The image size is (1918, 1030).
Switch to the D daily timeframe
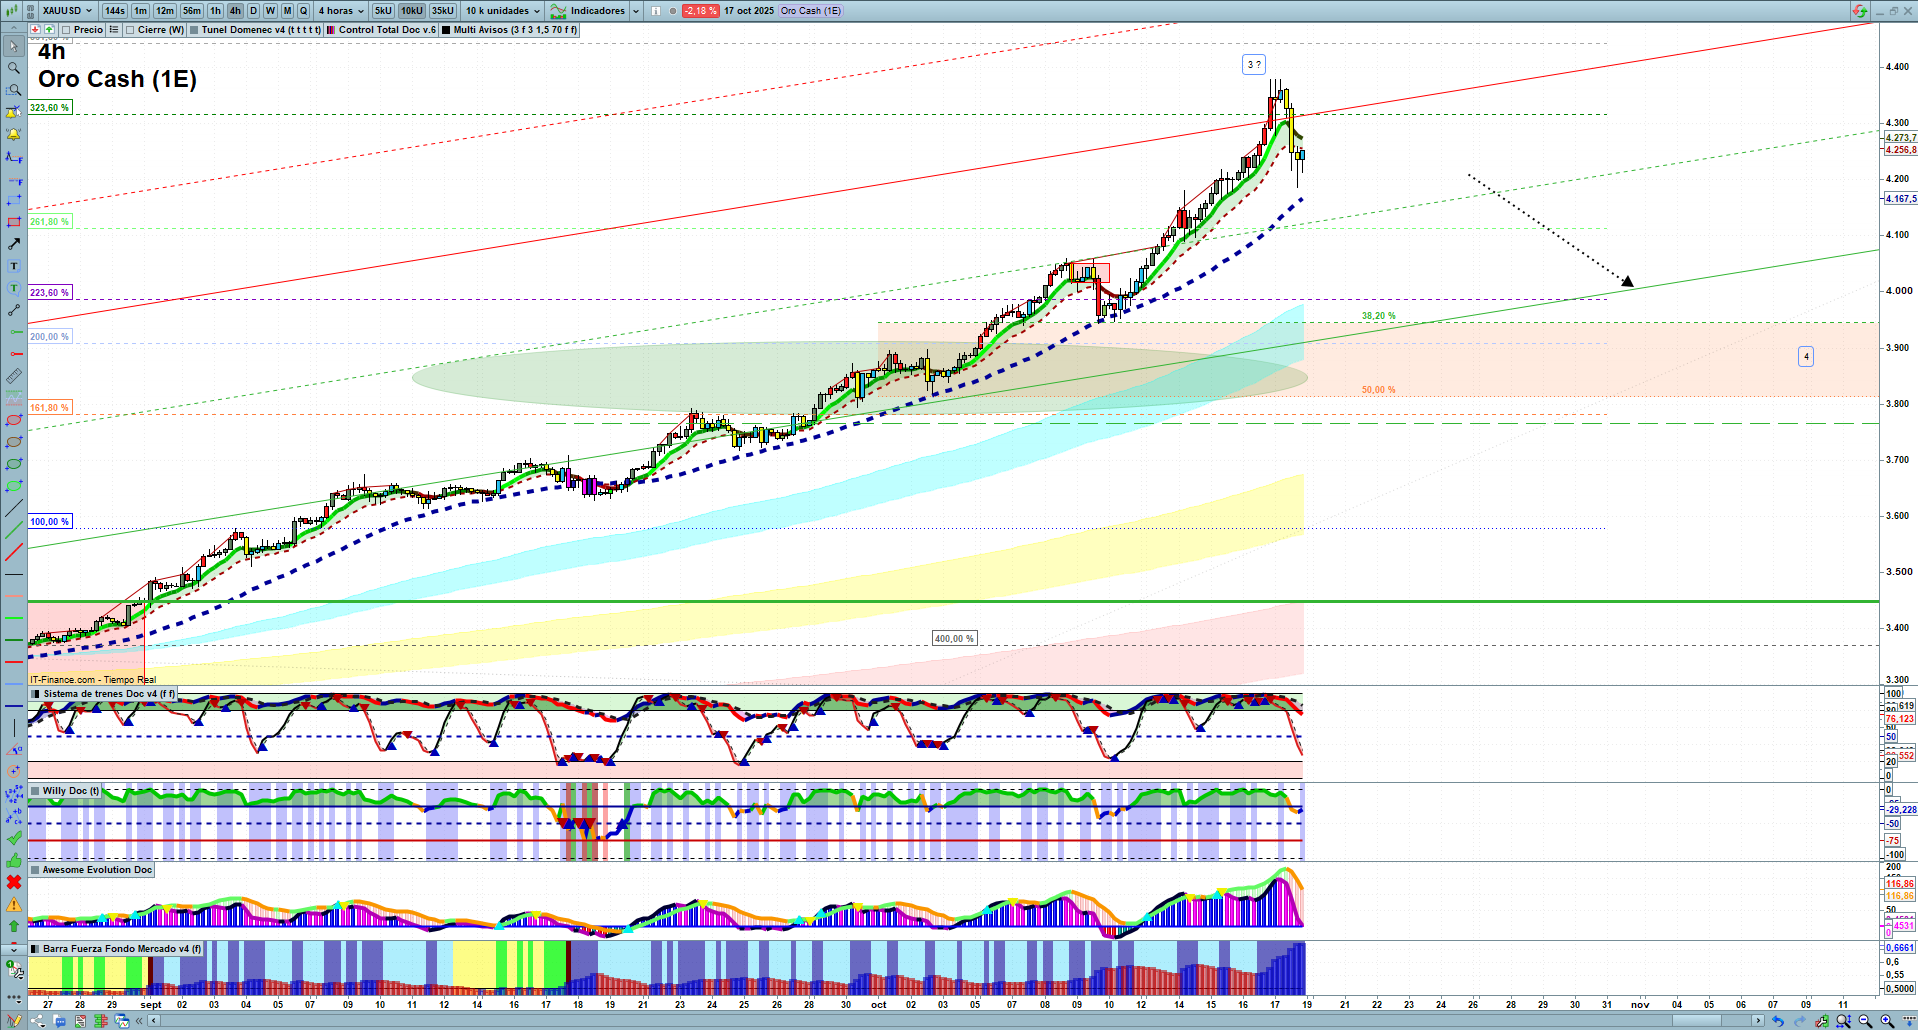(253, 11)
